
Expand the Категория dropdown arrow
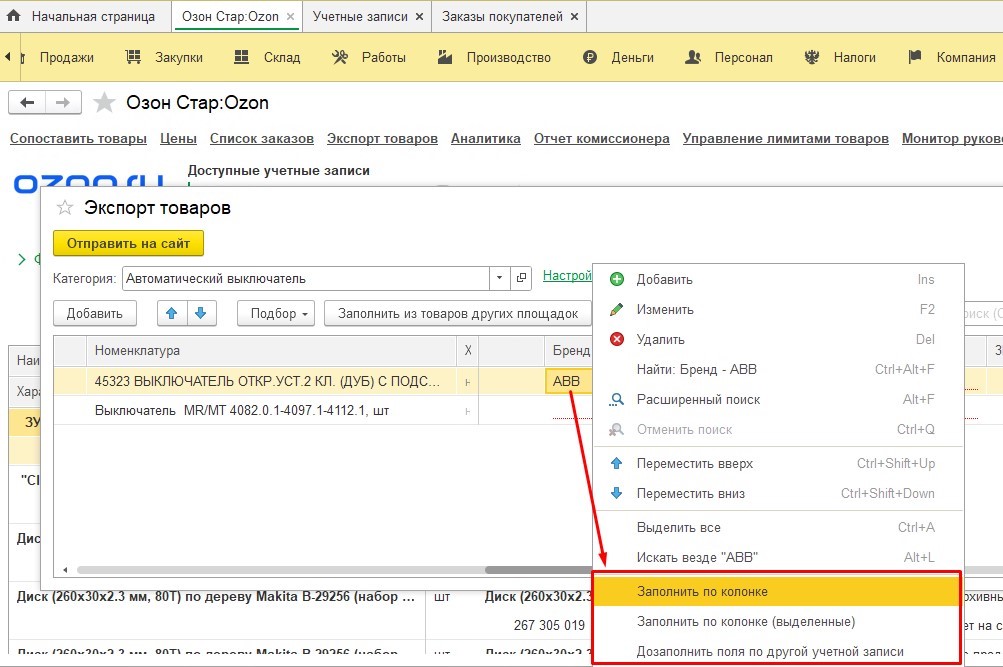click(x=500, y=278)
